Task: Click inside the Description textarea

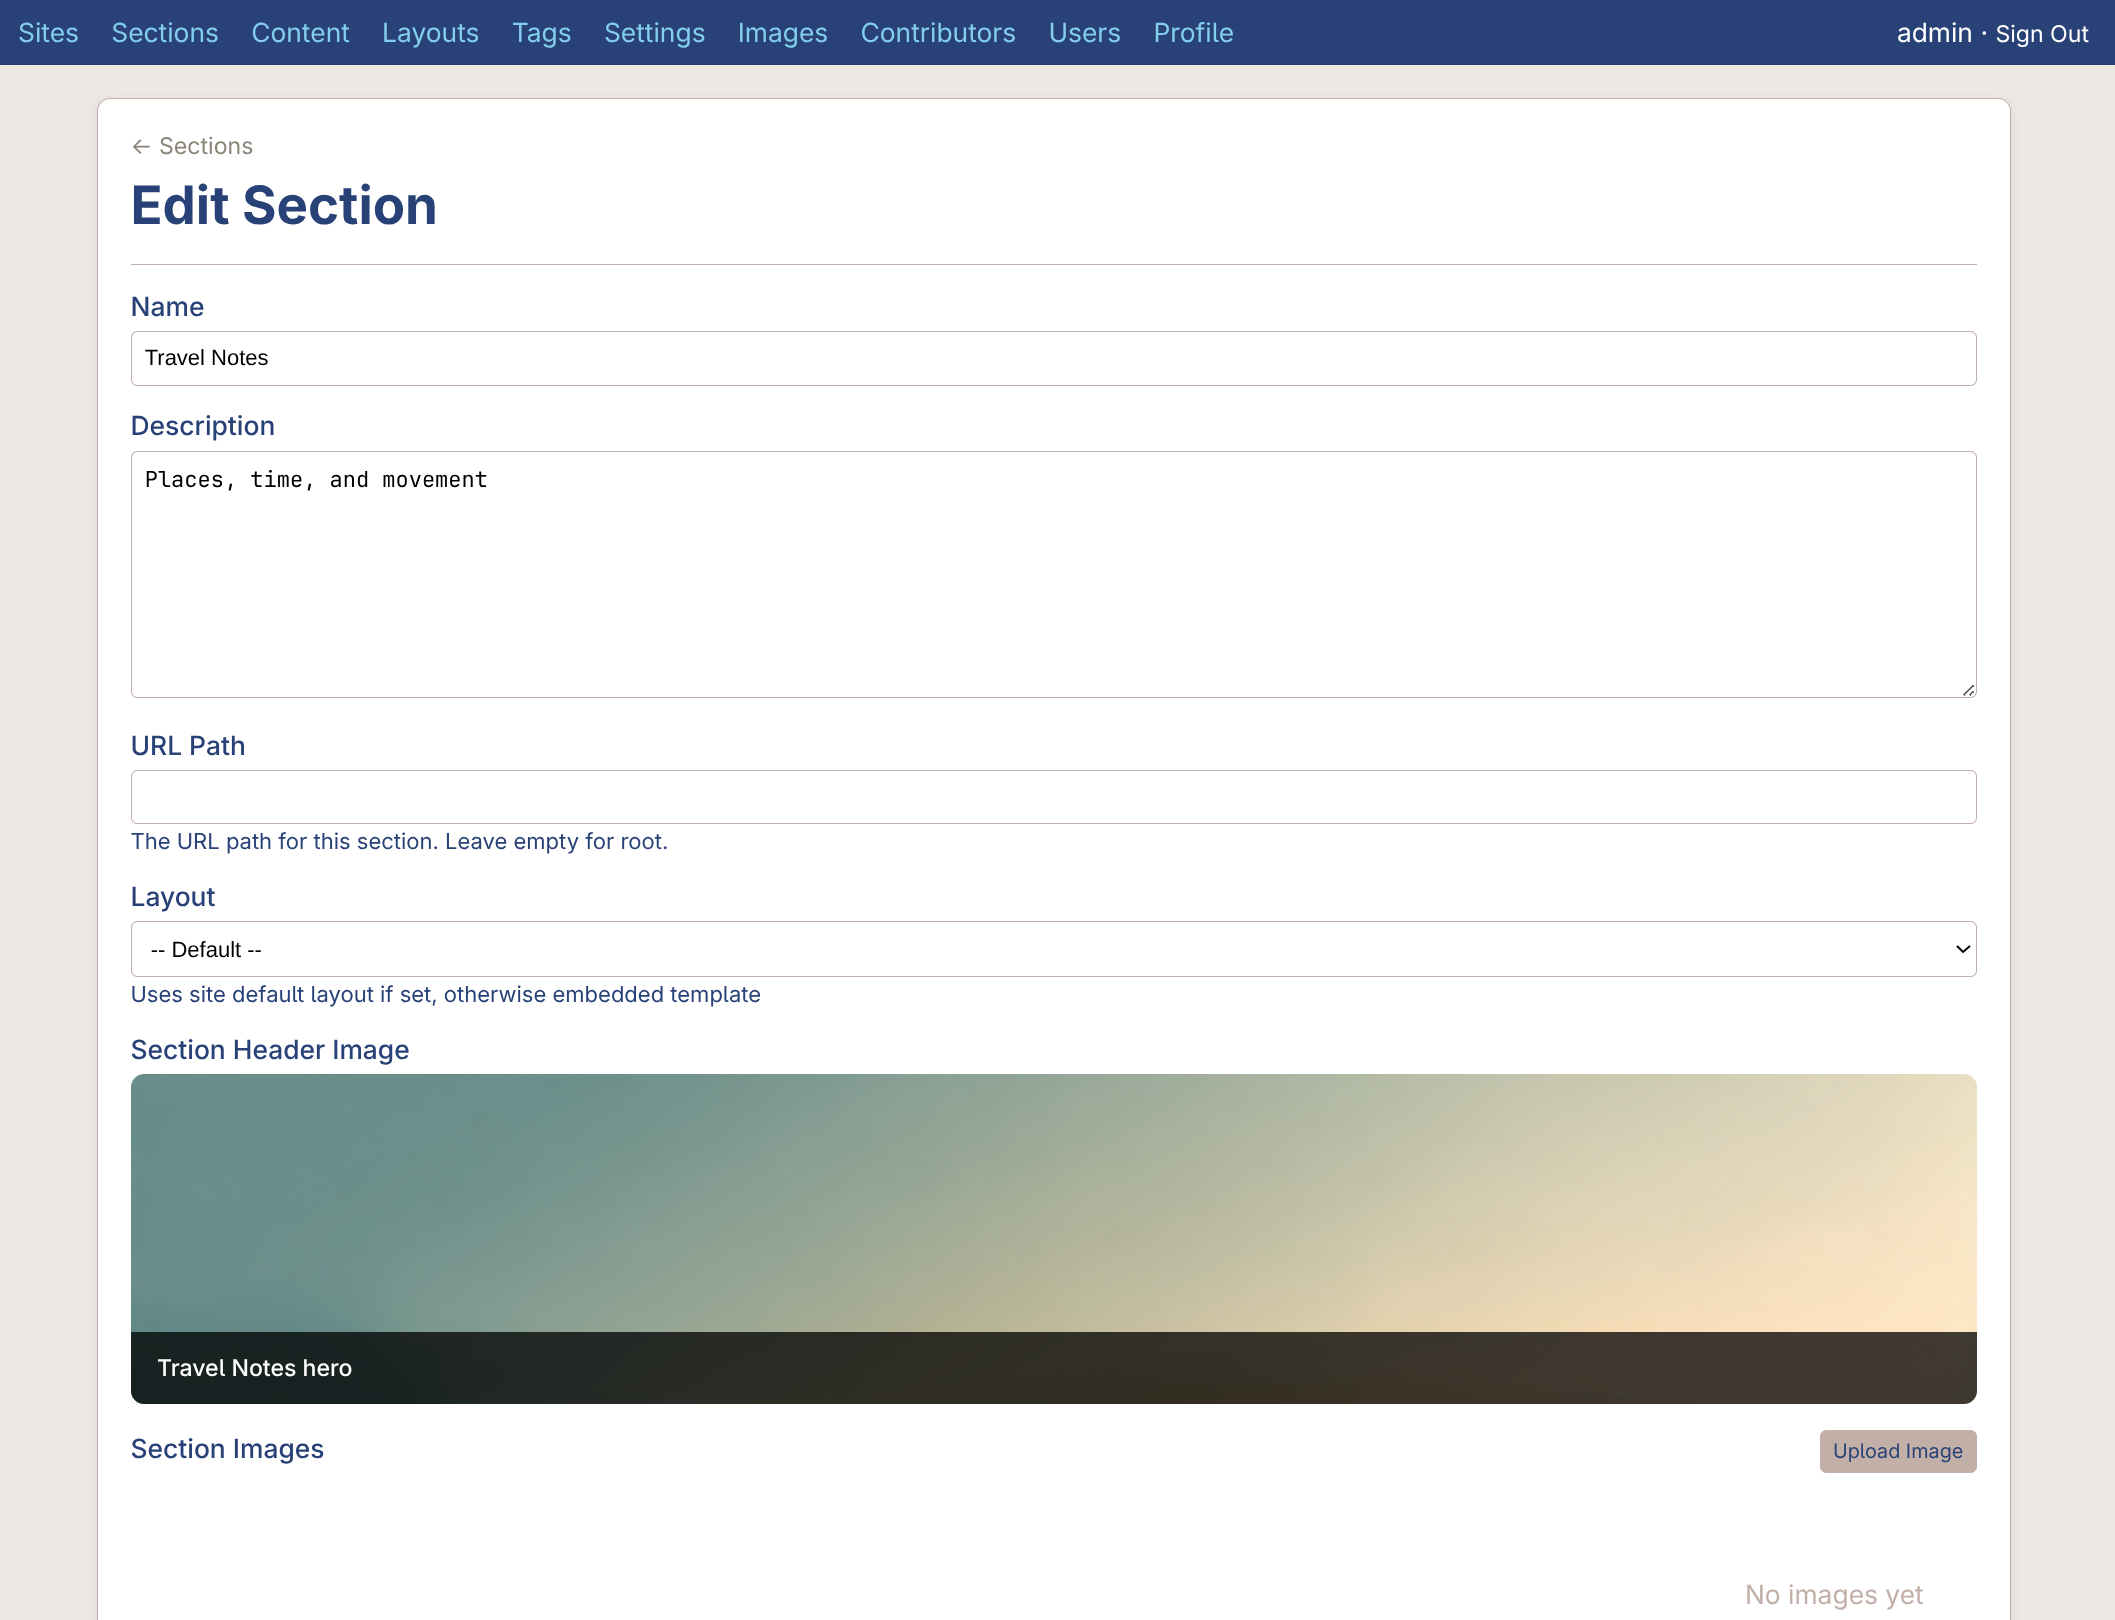Action: pos(1052,574)
